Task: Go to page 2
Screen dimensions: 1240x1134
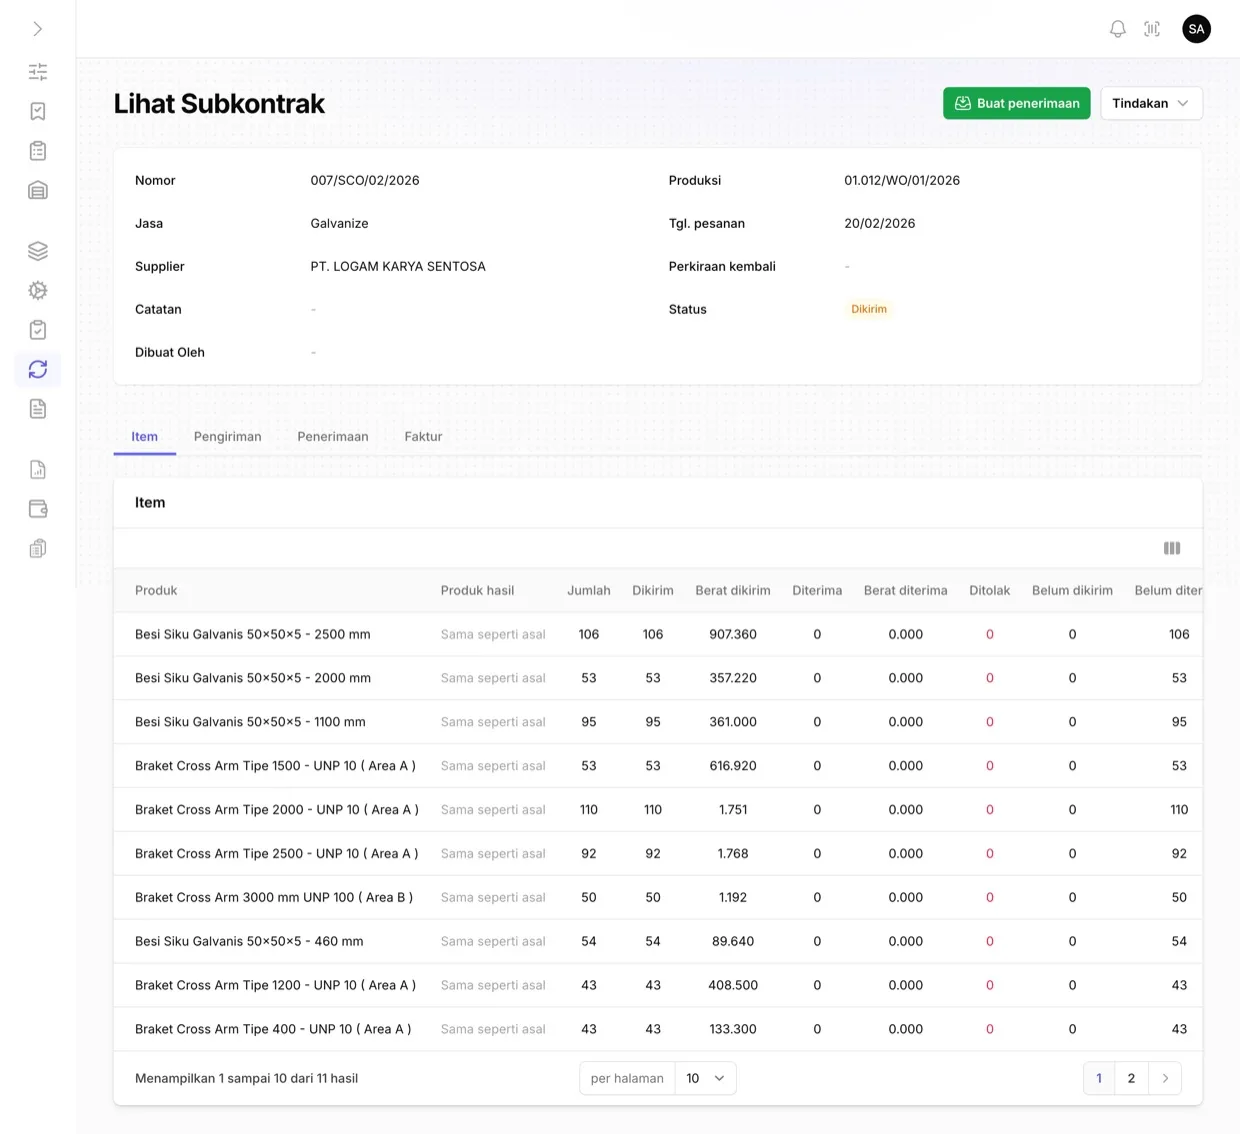Action: 1131,1078
